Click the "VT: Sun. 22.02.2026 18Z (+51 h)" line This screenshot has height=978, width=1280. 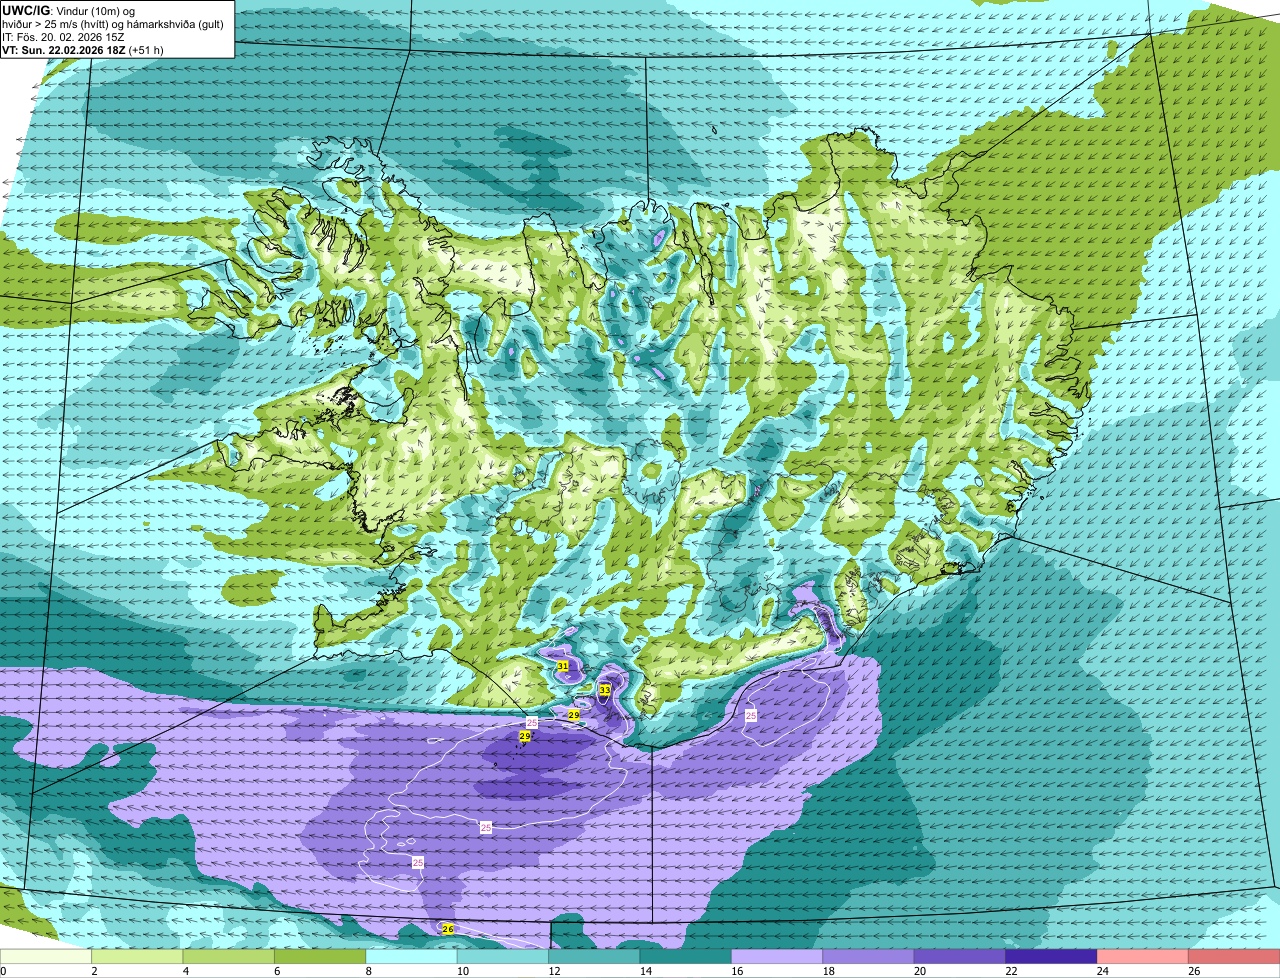tap(83, 49)
